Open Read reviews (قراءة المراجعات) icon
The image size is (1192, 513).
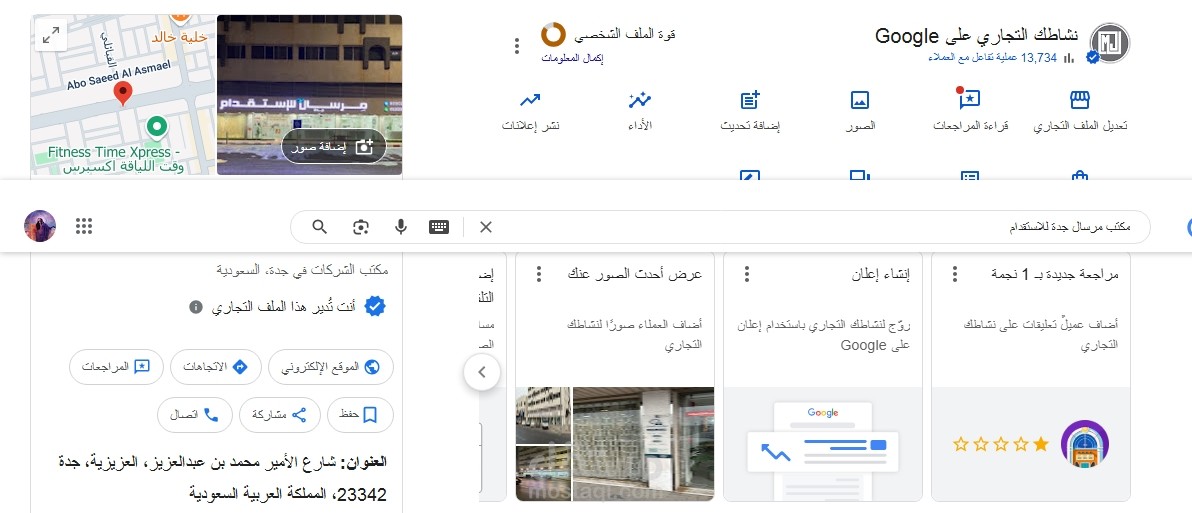point(968,100)
